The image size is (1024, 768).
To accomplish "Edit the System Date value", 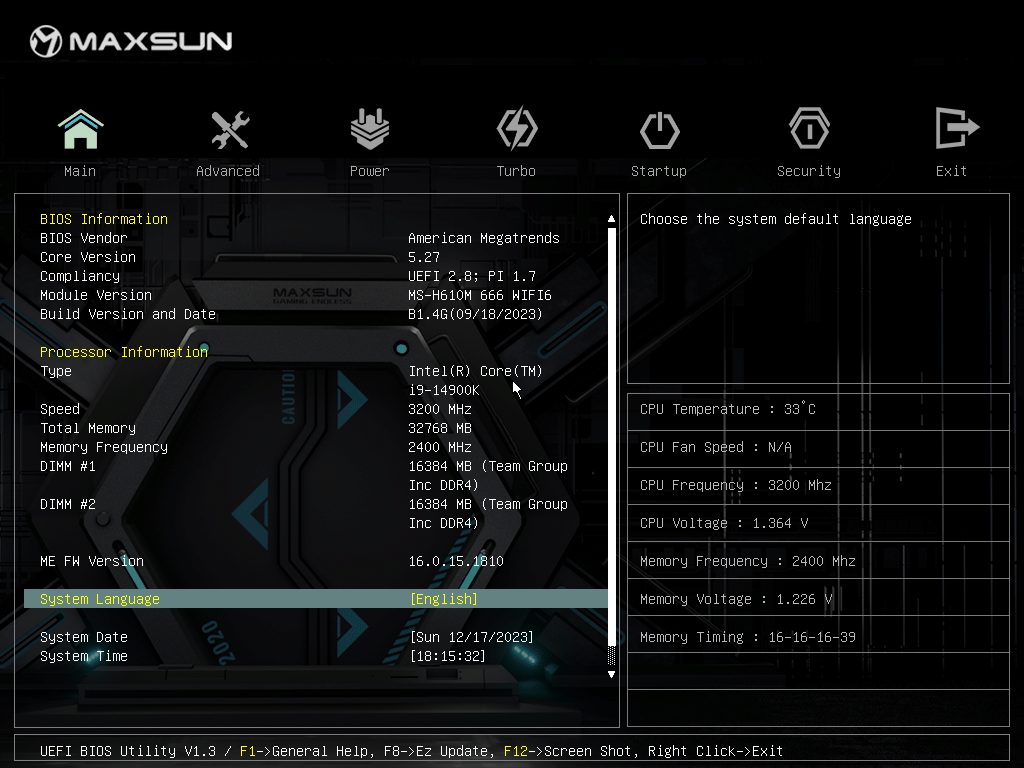I will click(472, 637).
